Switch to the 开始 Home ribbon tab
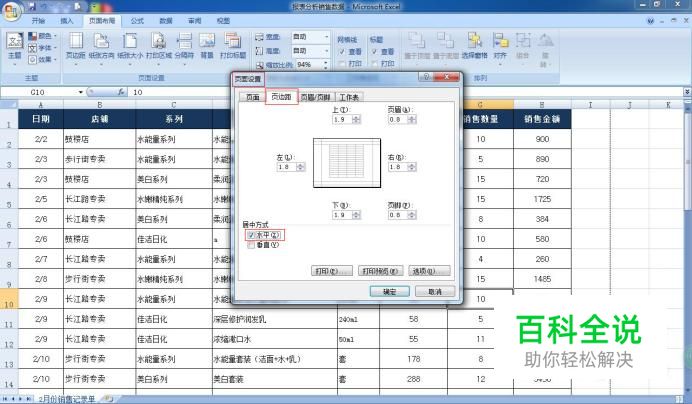692x404 pixels. tap(38, 21)
